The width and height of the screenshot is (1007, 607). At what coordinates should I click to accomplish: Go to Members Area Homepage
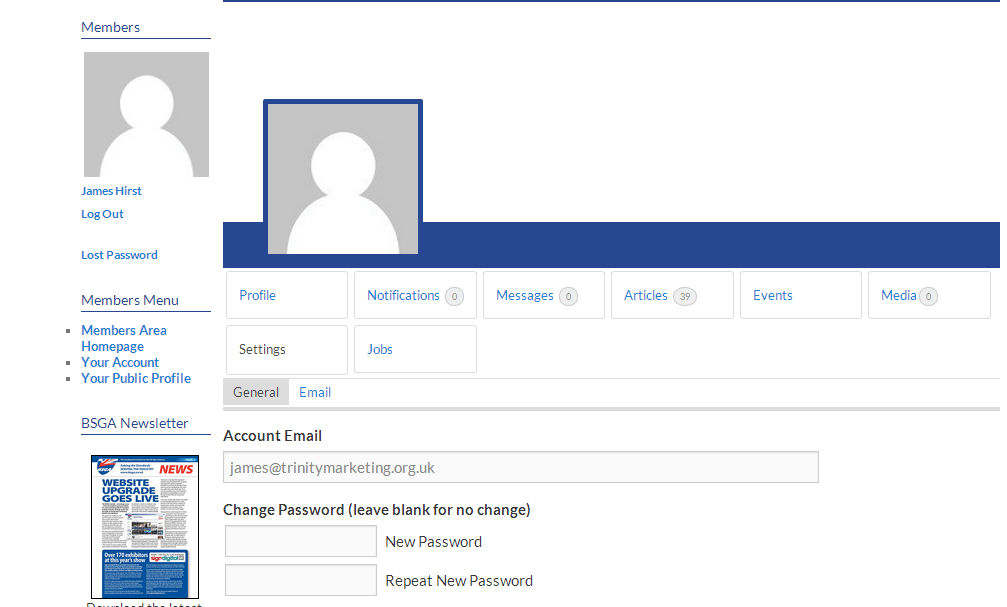[x=123, y=338]
